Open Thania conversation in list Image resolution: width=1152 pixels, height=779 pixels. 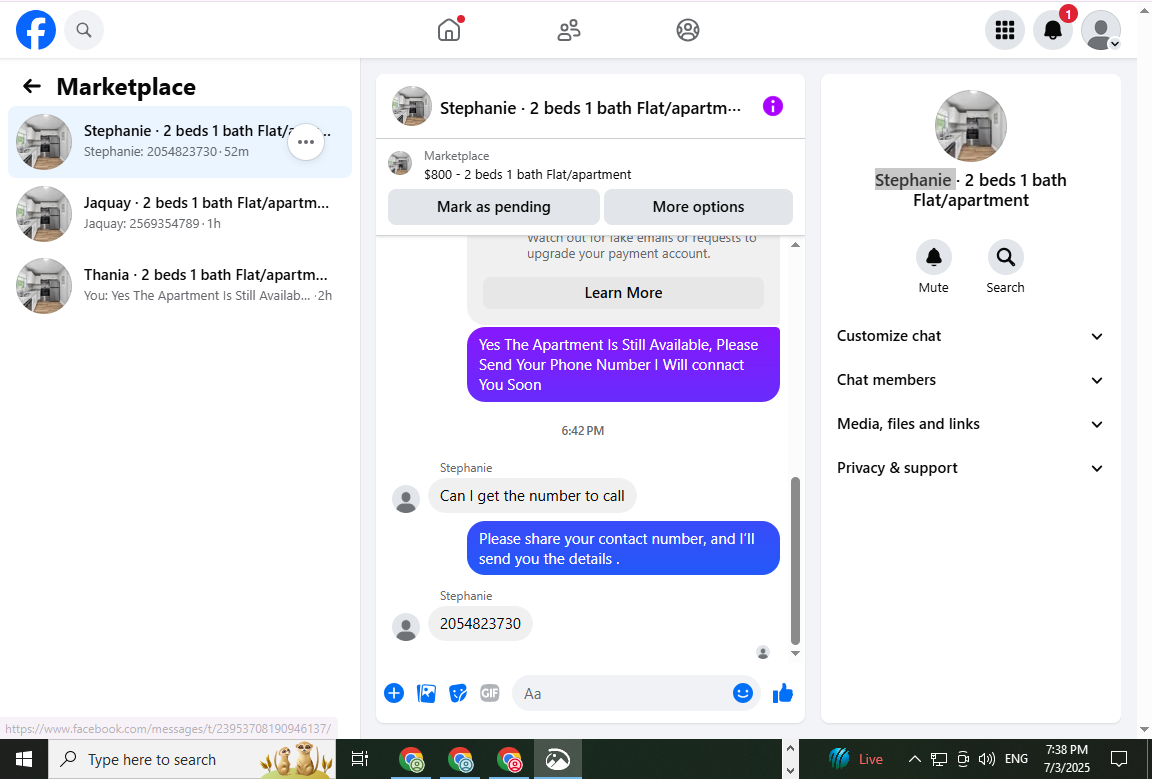(180, 286)
